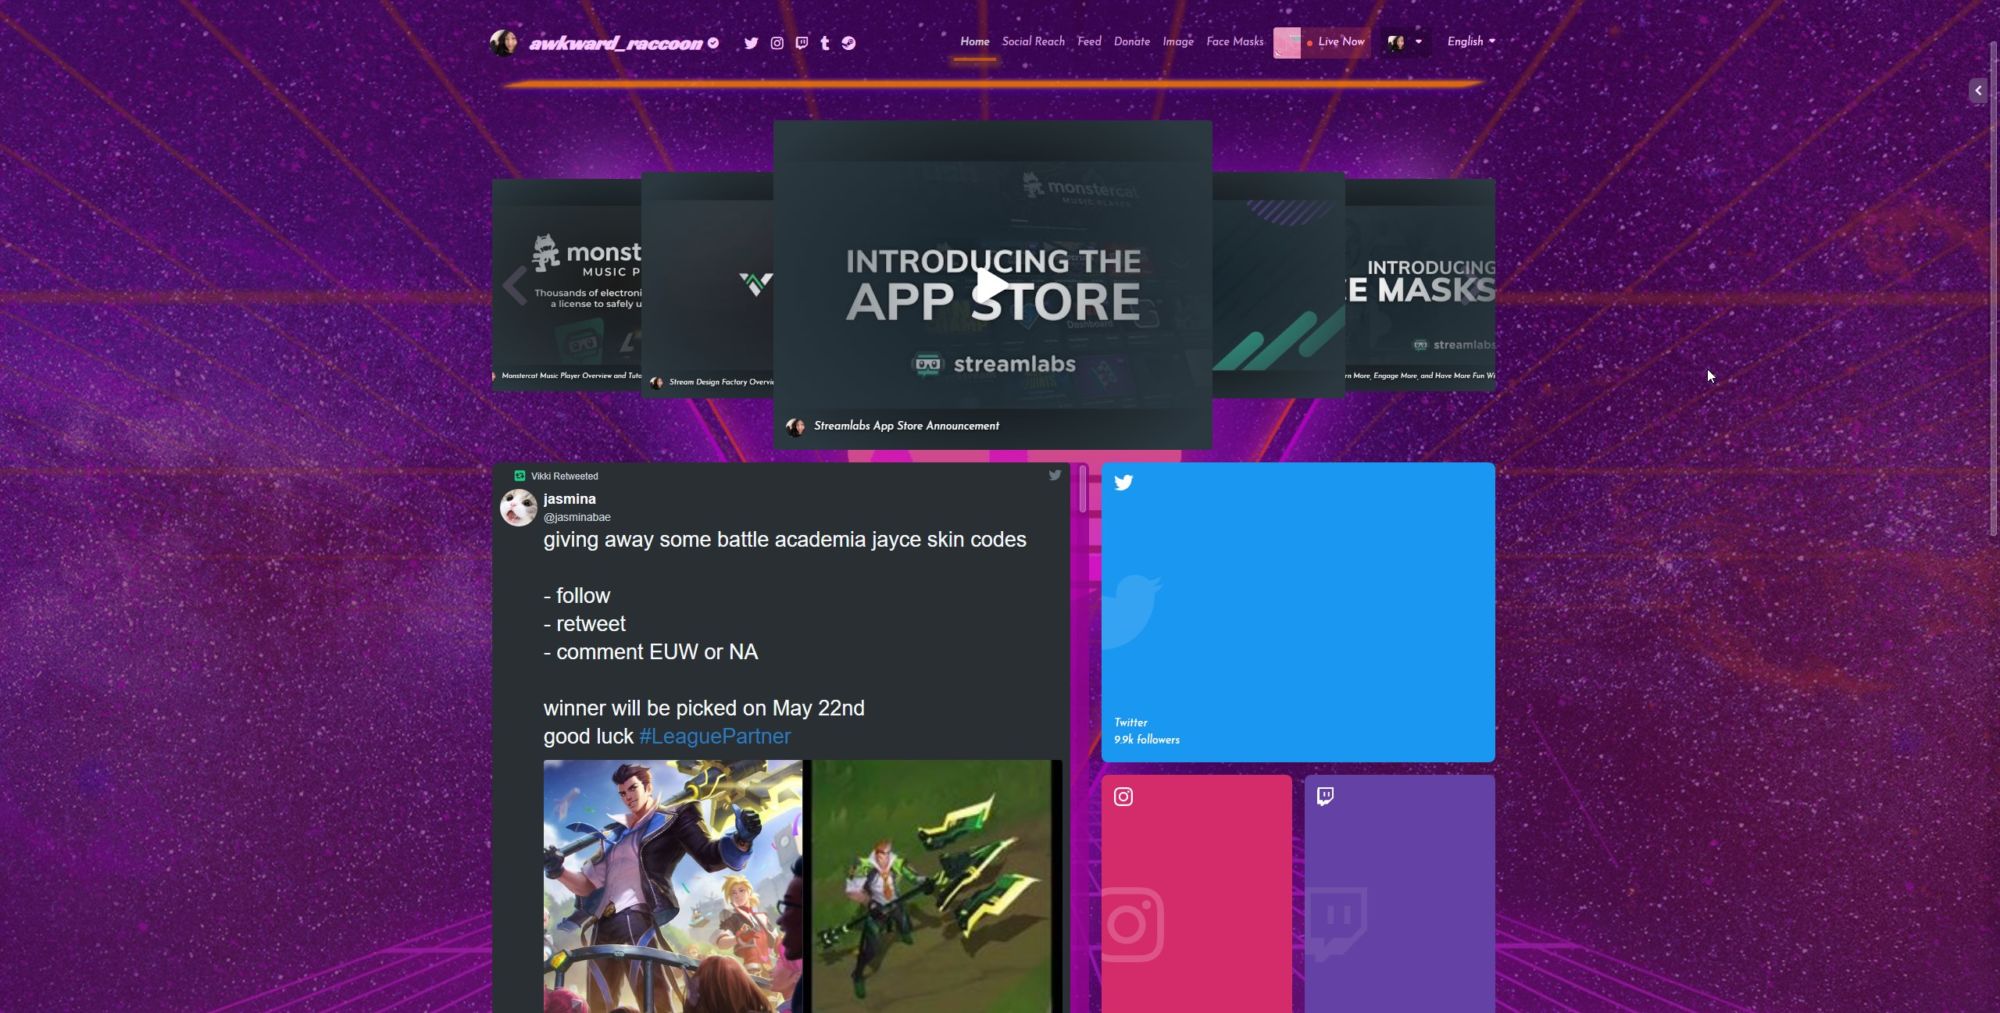The height and width of the screenshot is (1013, 2000).
Task: Click the Tumblr icon in header
Action: pos(825,43)
